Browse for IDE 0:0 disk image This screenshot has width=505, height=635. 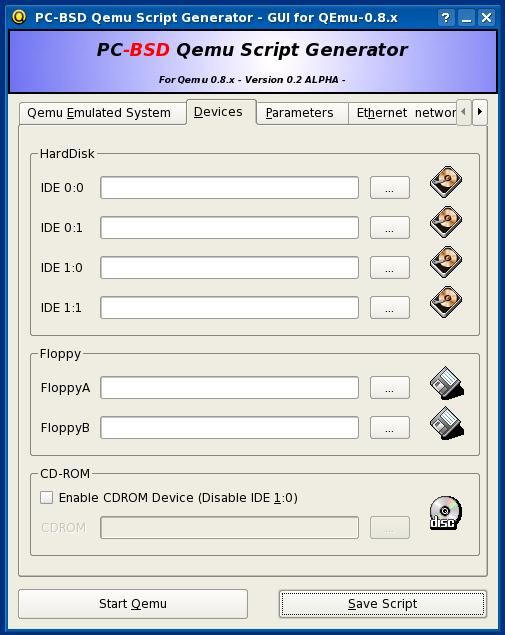click(390, 188)
